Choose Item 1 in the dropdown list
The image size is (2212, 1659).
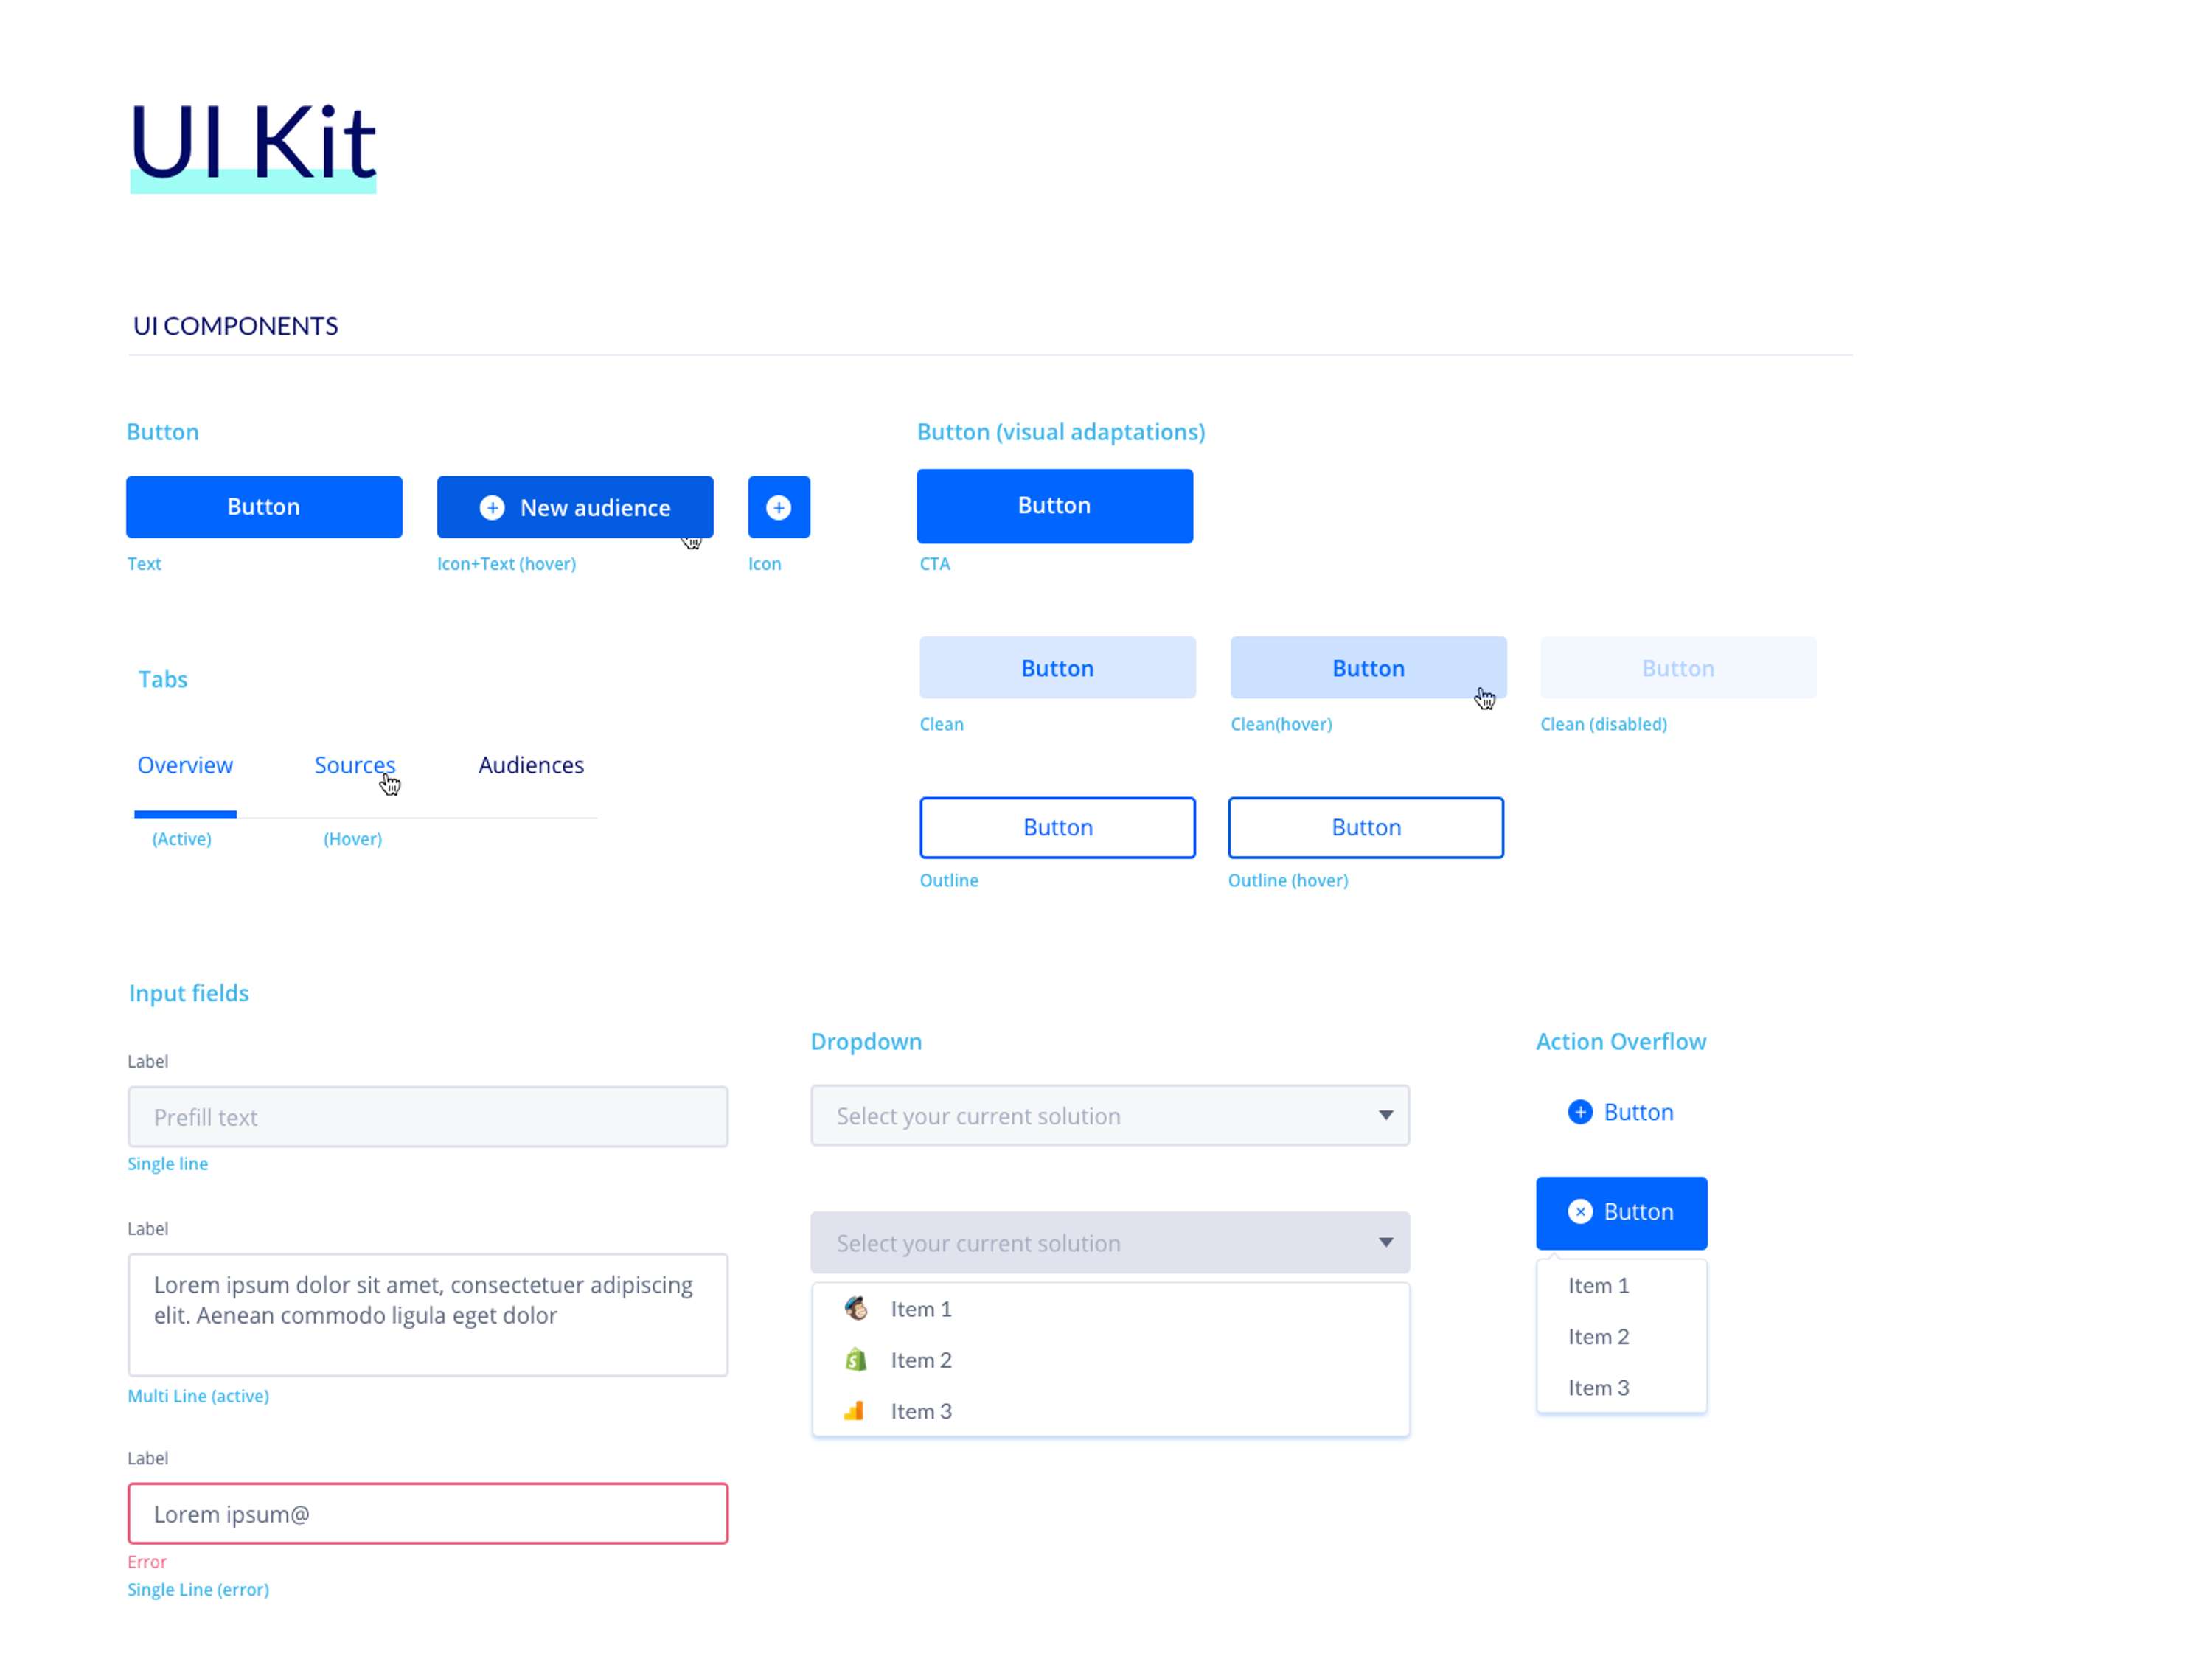[x=1110, y=1309]
